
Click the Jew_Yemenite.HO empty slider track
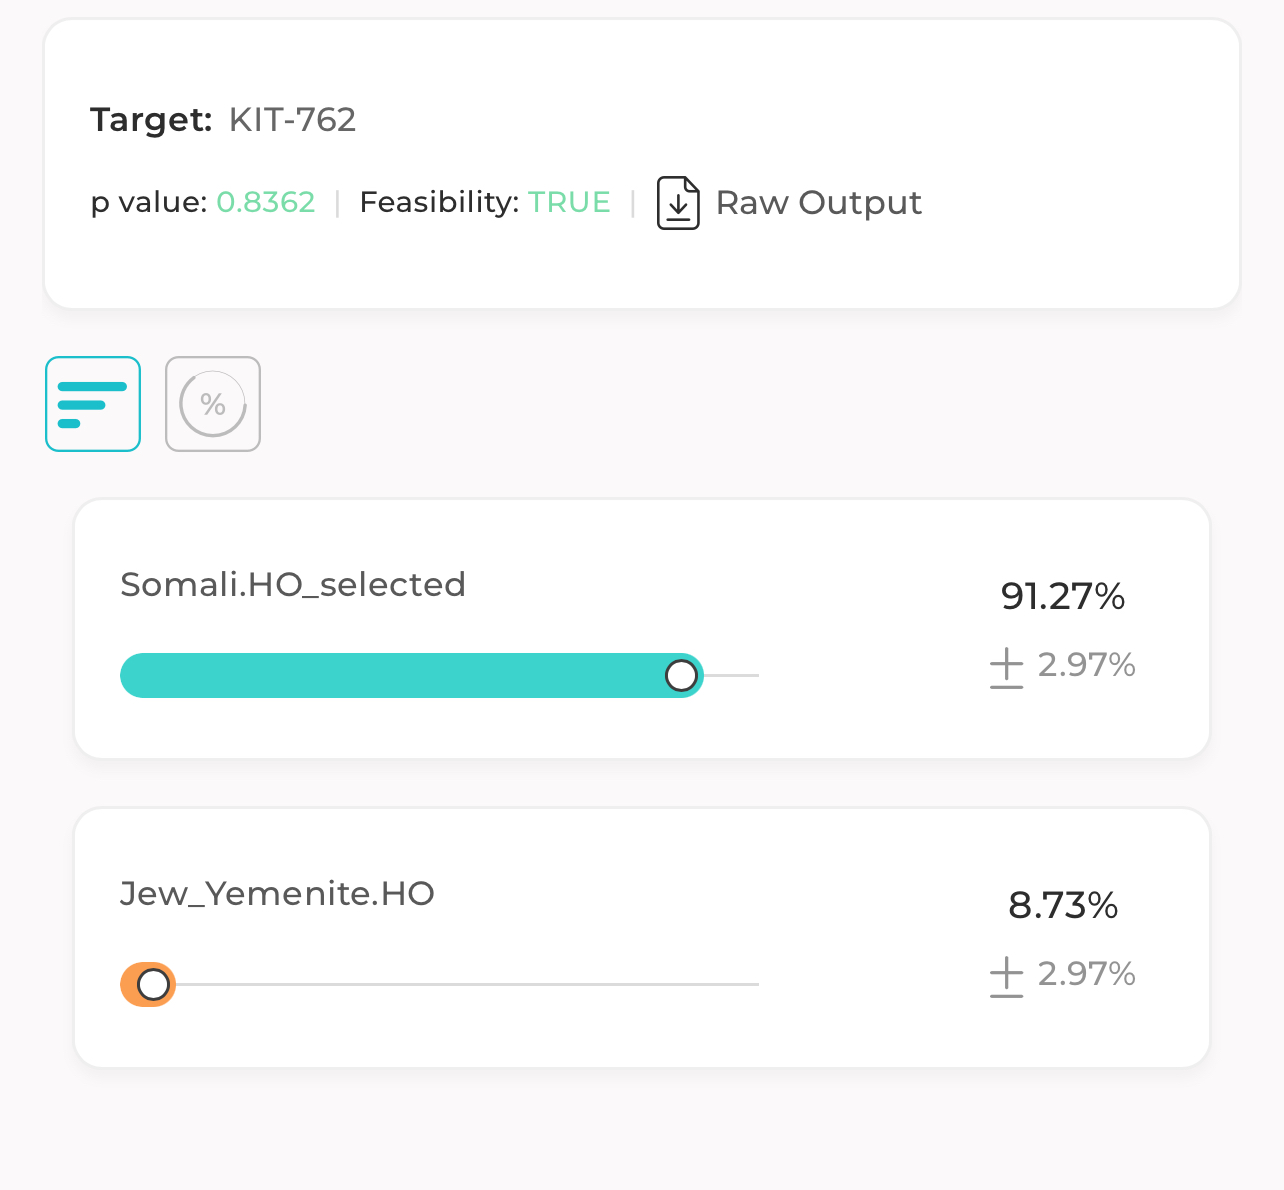467,985
